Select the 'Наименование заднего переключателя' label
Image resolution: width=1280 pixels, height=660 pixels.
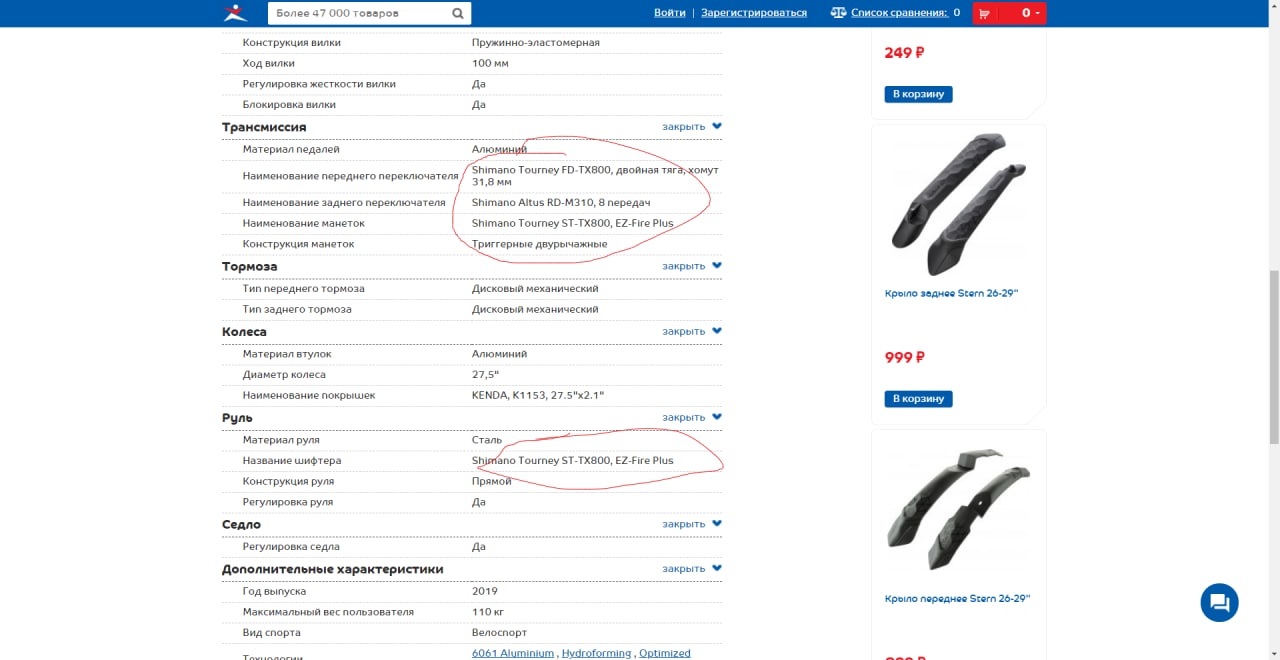344,203
